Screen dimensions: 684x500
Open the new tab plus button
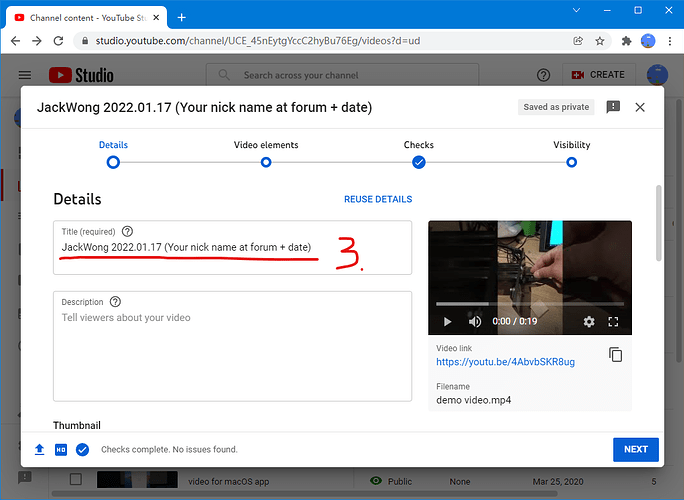pos(182,18)
